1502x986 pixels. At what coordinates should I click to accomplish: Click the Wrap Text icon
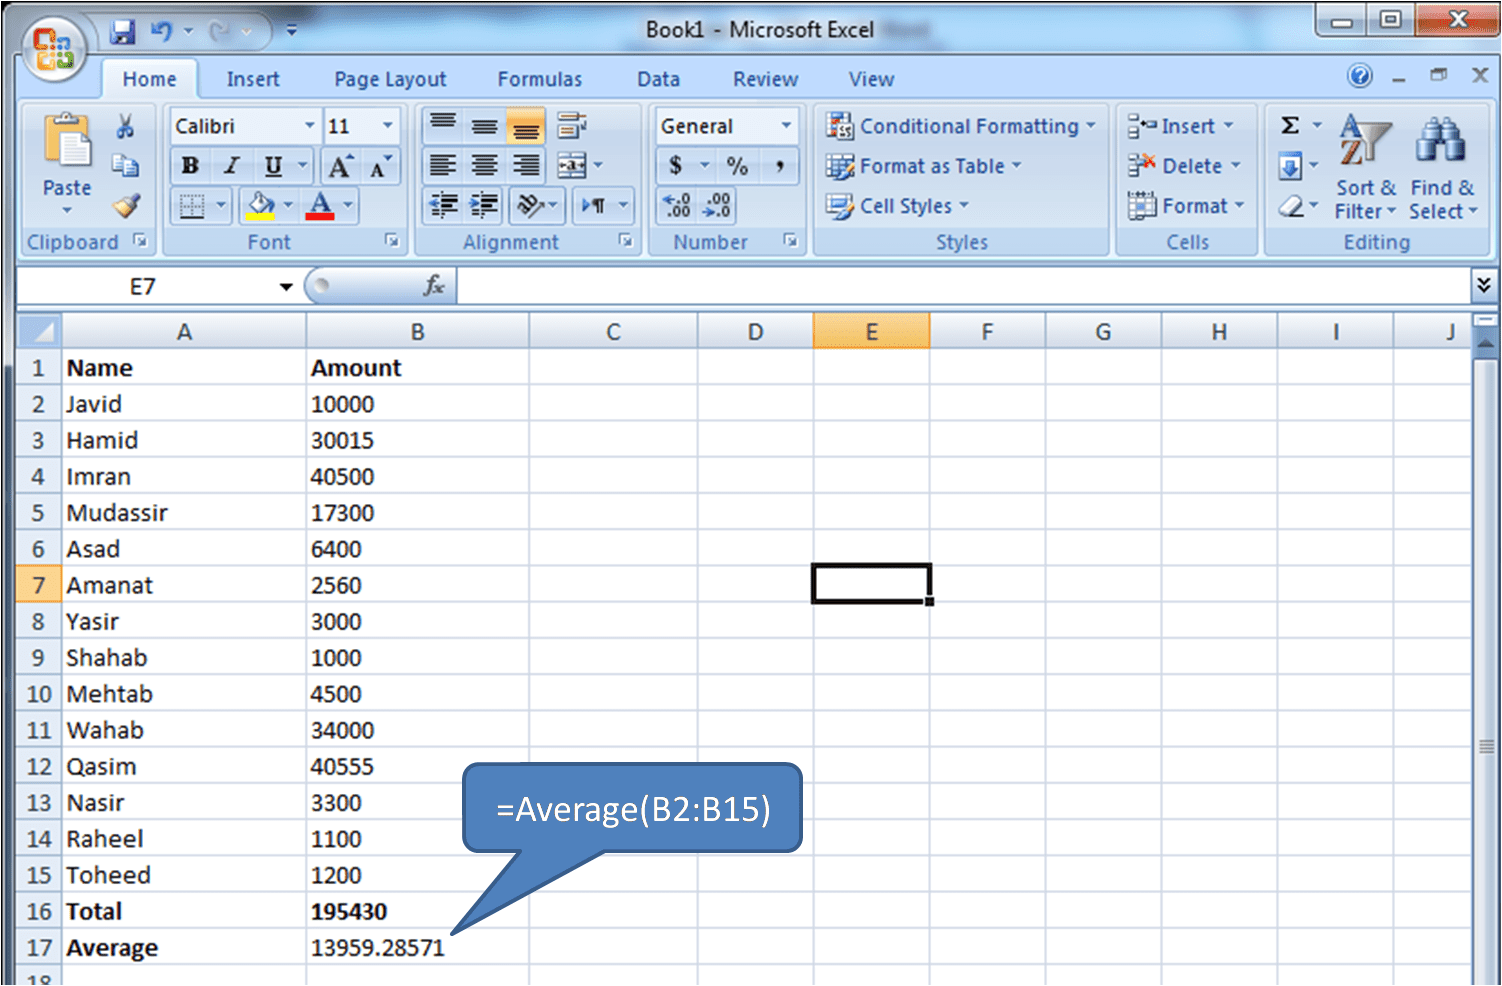pos(570,125)
